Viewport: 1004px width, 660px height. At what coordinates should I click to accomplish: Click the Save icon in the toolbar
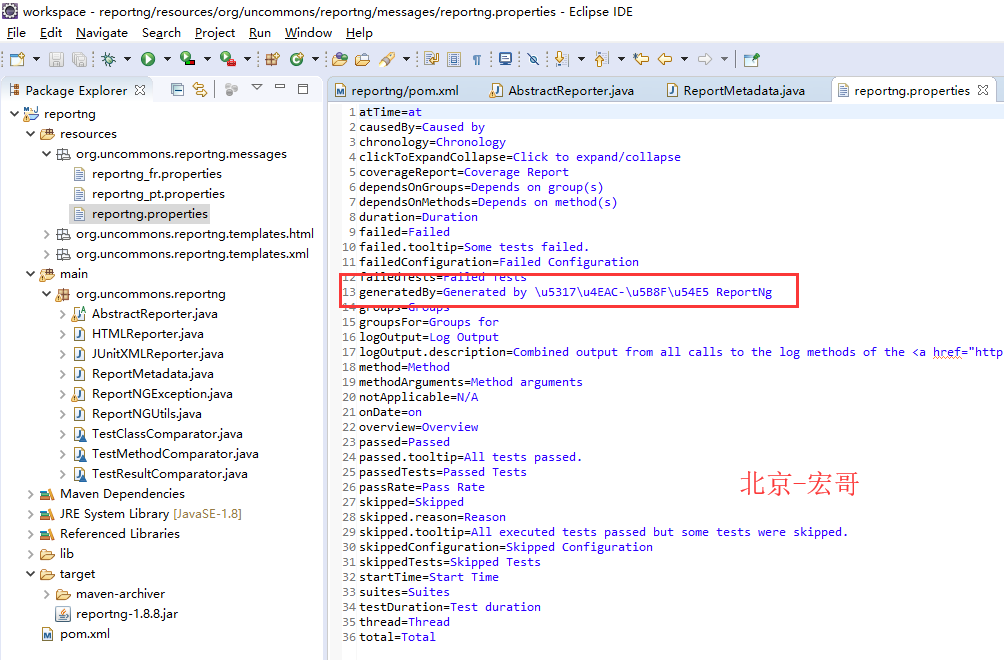point(56,60)
